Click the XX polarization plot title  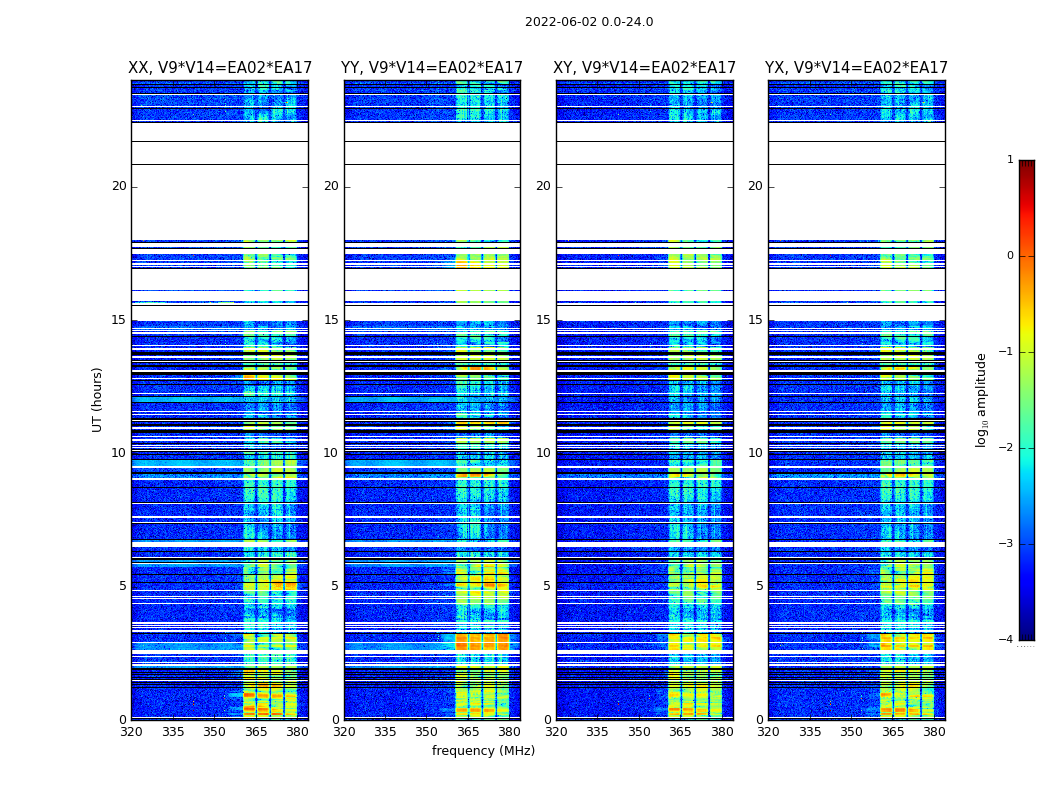point(220,68)
